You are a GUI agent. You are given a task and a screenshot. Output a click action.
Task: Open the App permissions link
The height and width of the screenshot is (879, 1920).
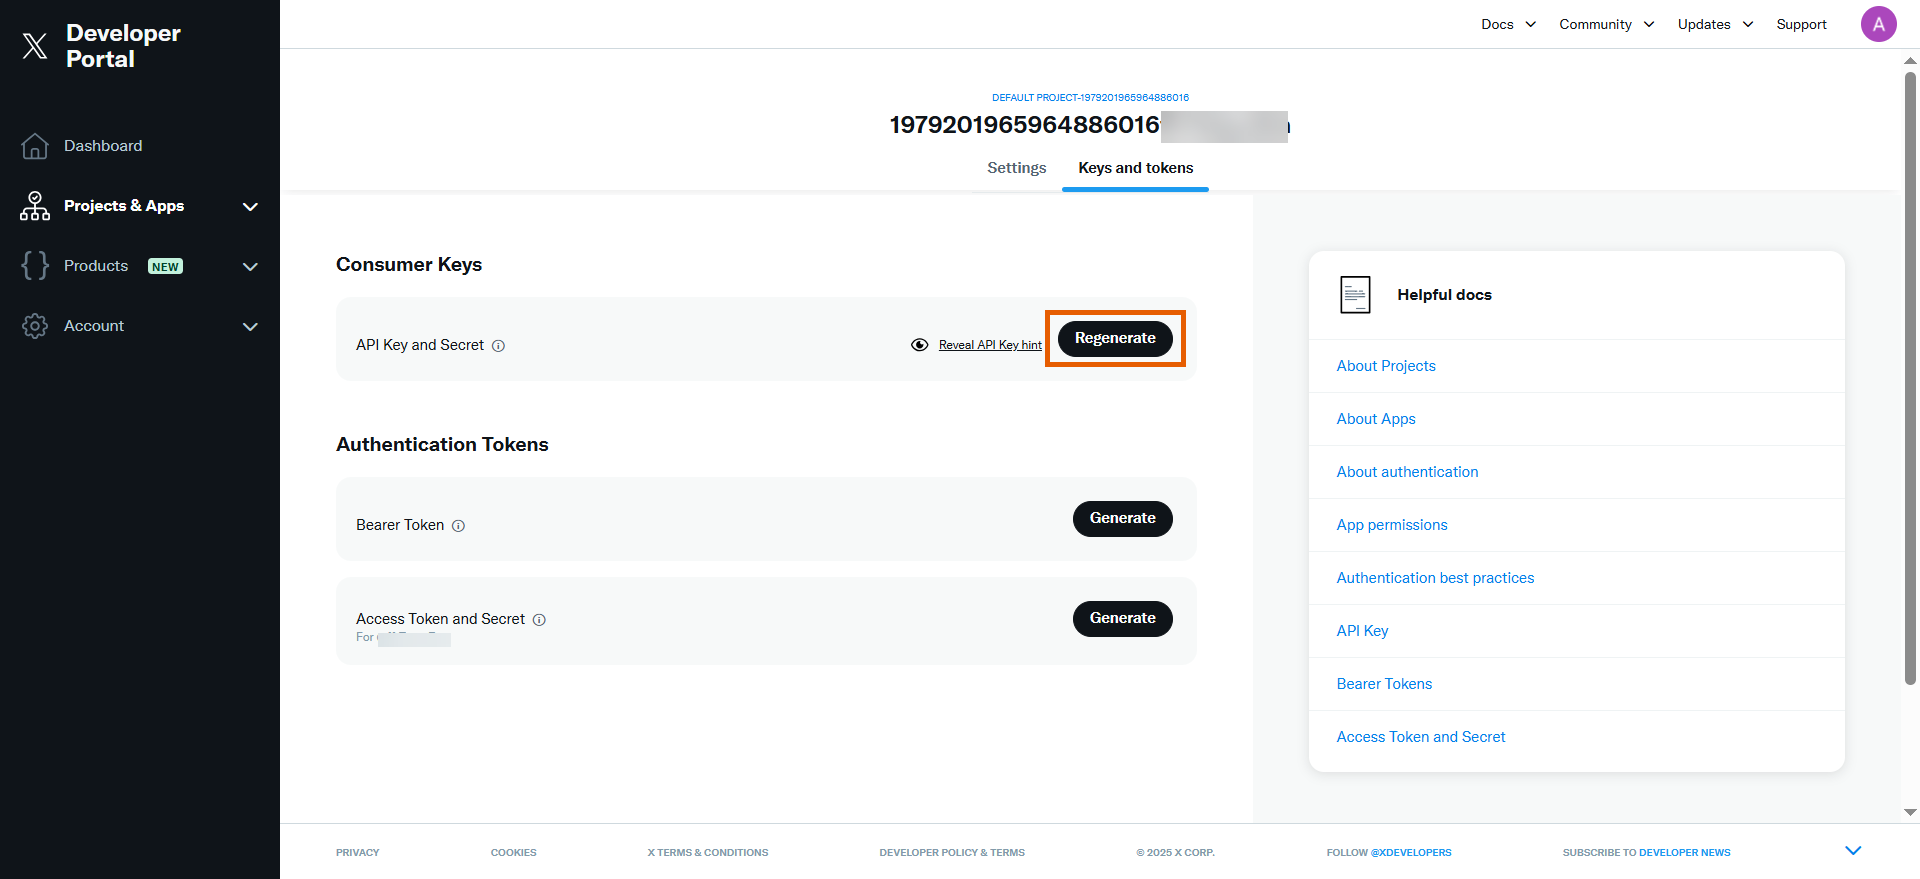pos(1392,525)
